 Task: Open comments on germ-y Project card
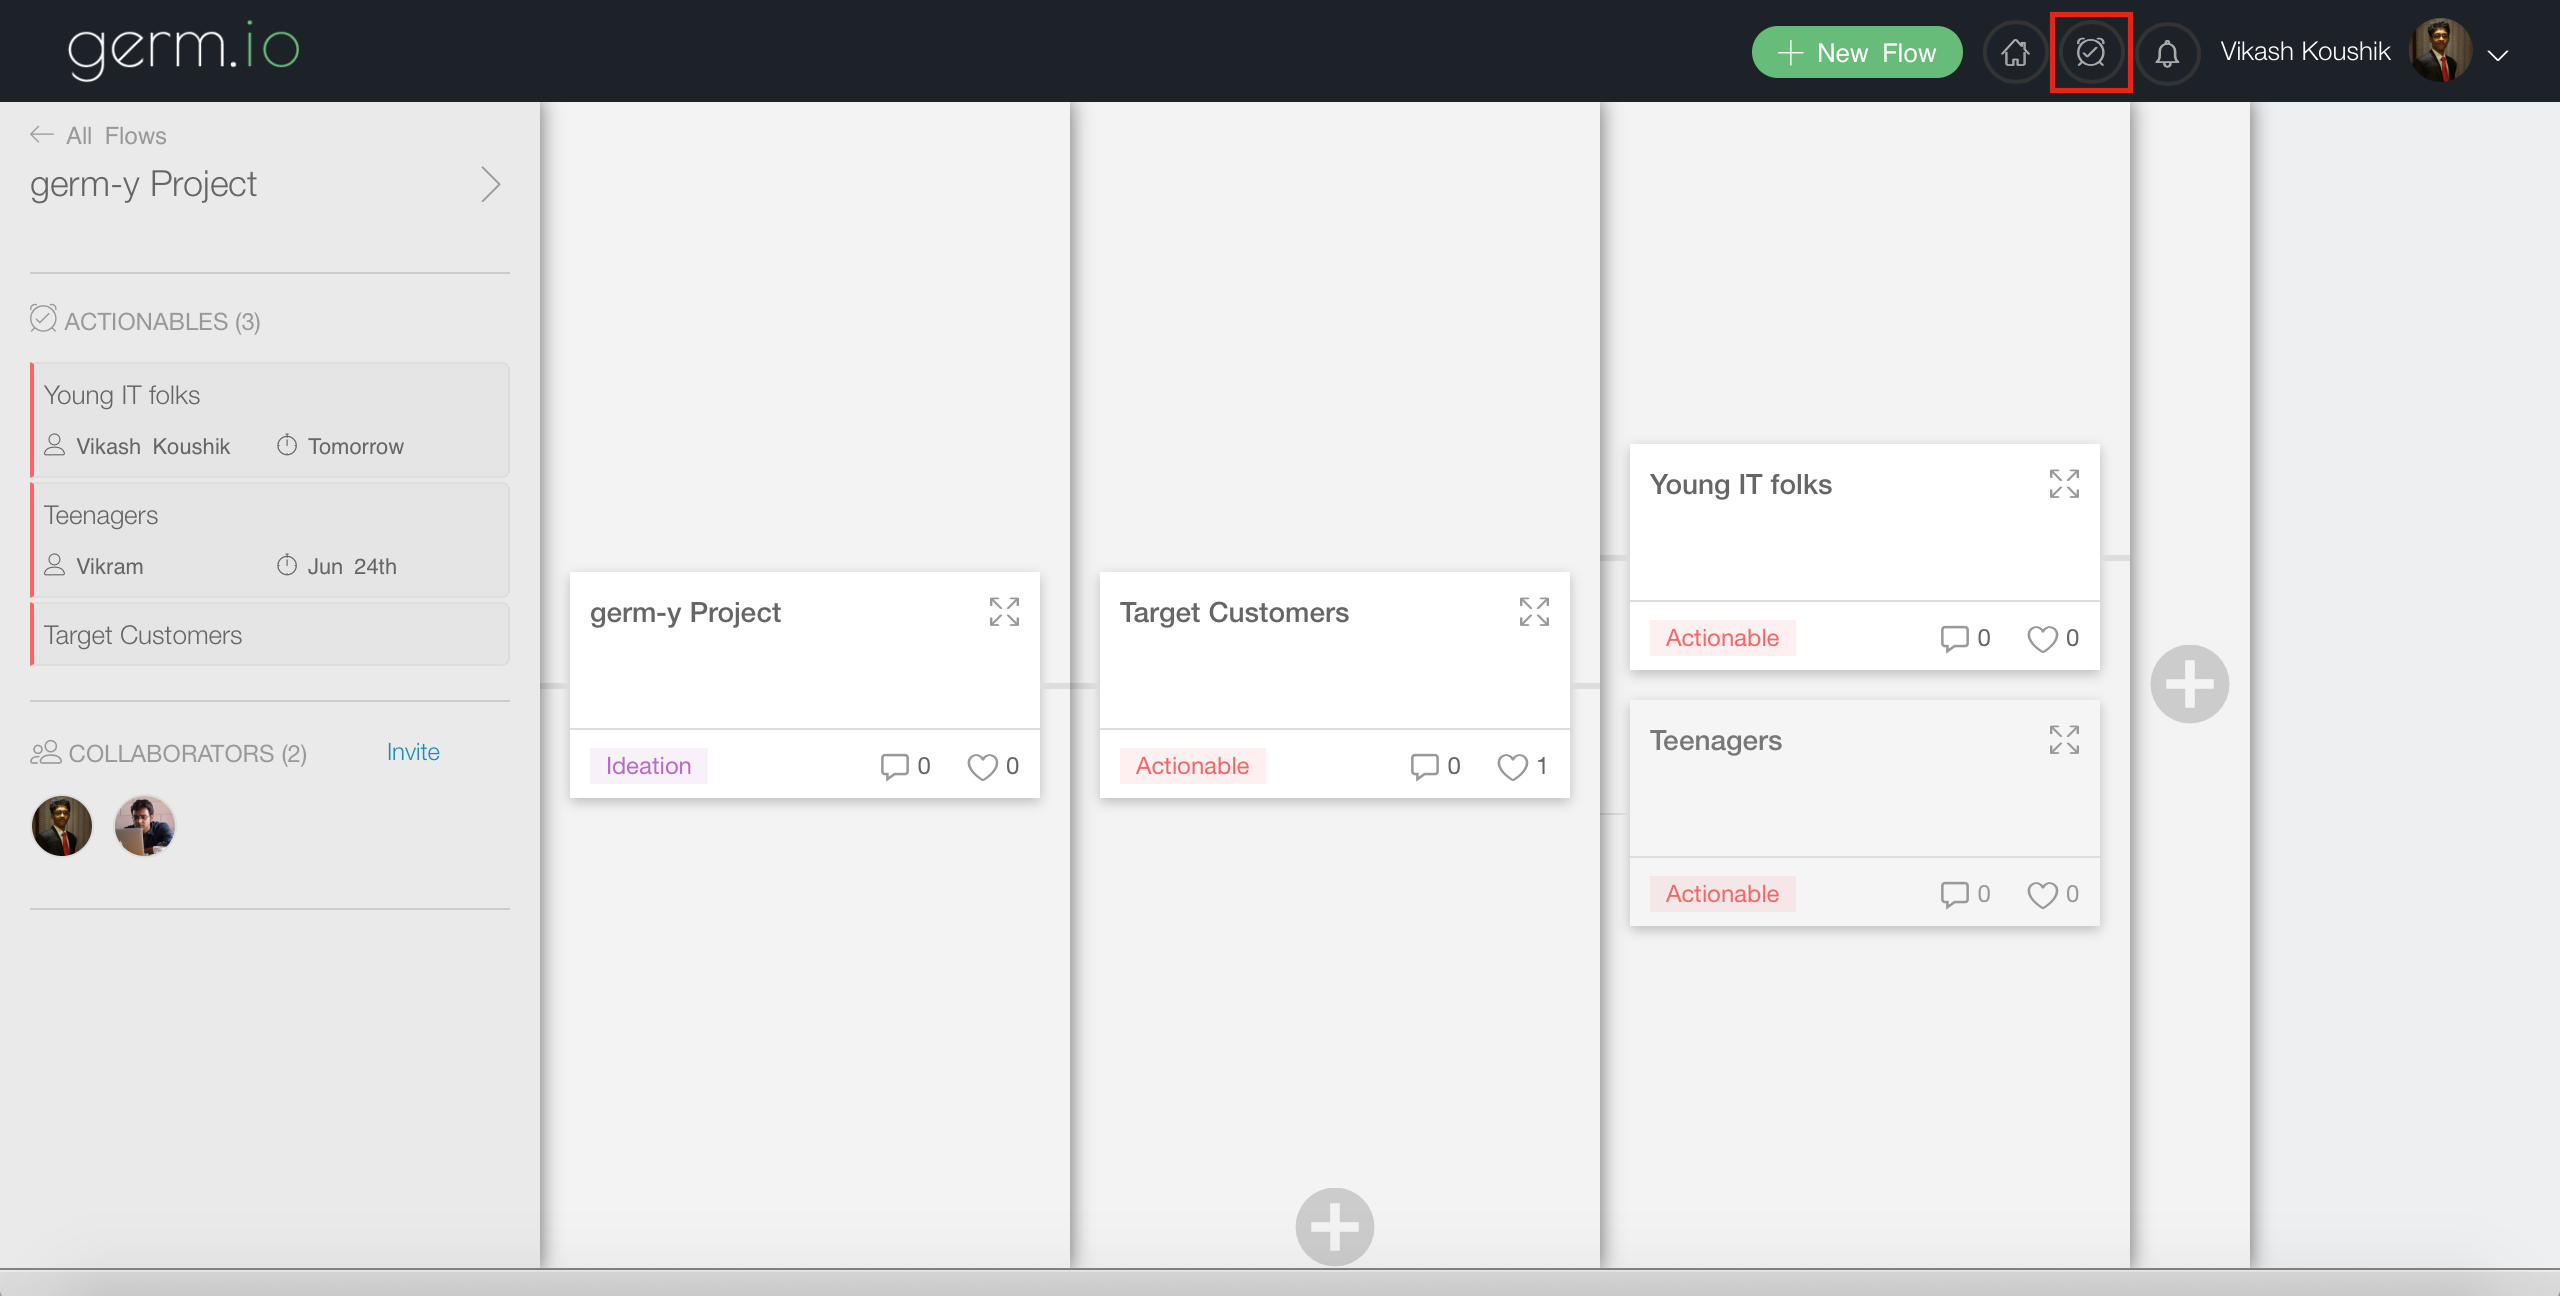click(x=894, y=766)
